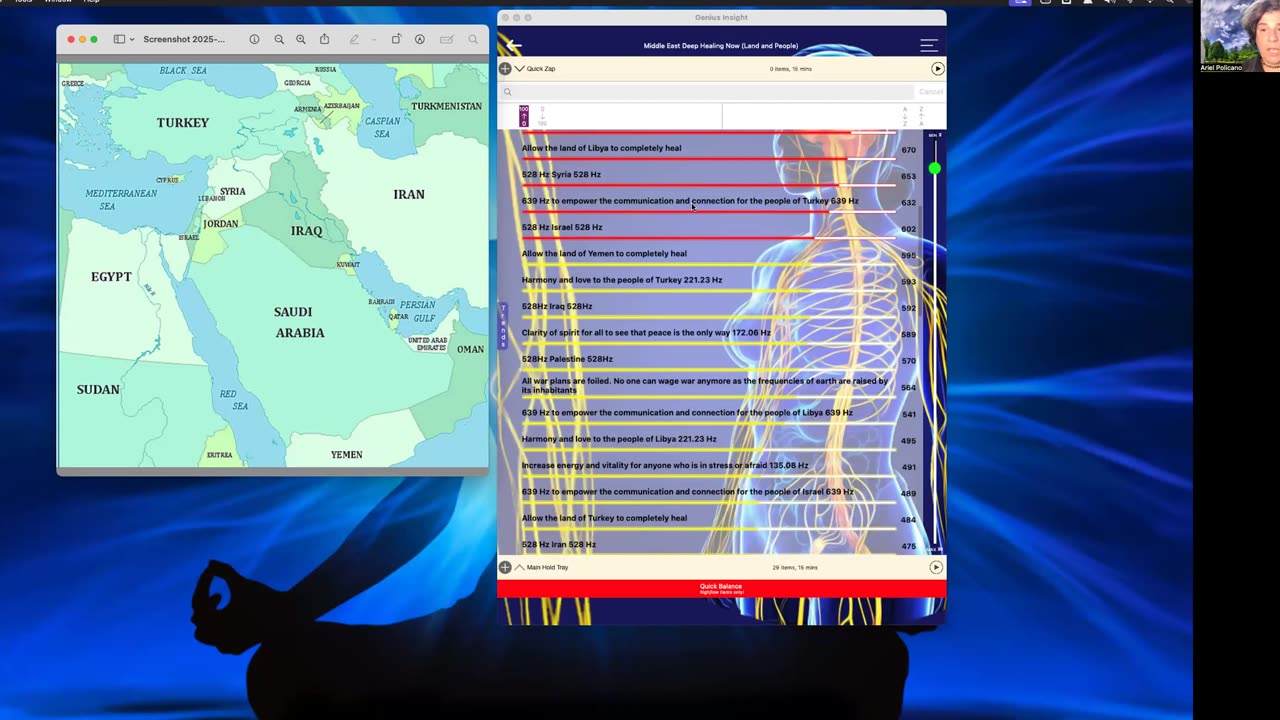Select 'Harmony and love to the people of Libya'

619,439
